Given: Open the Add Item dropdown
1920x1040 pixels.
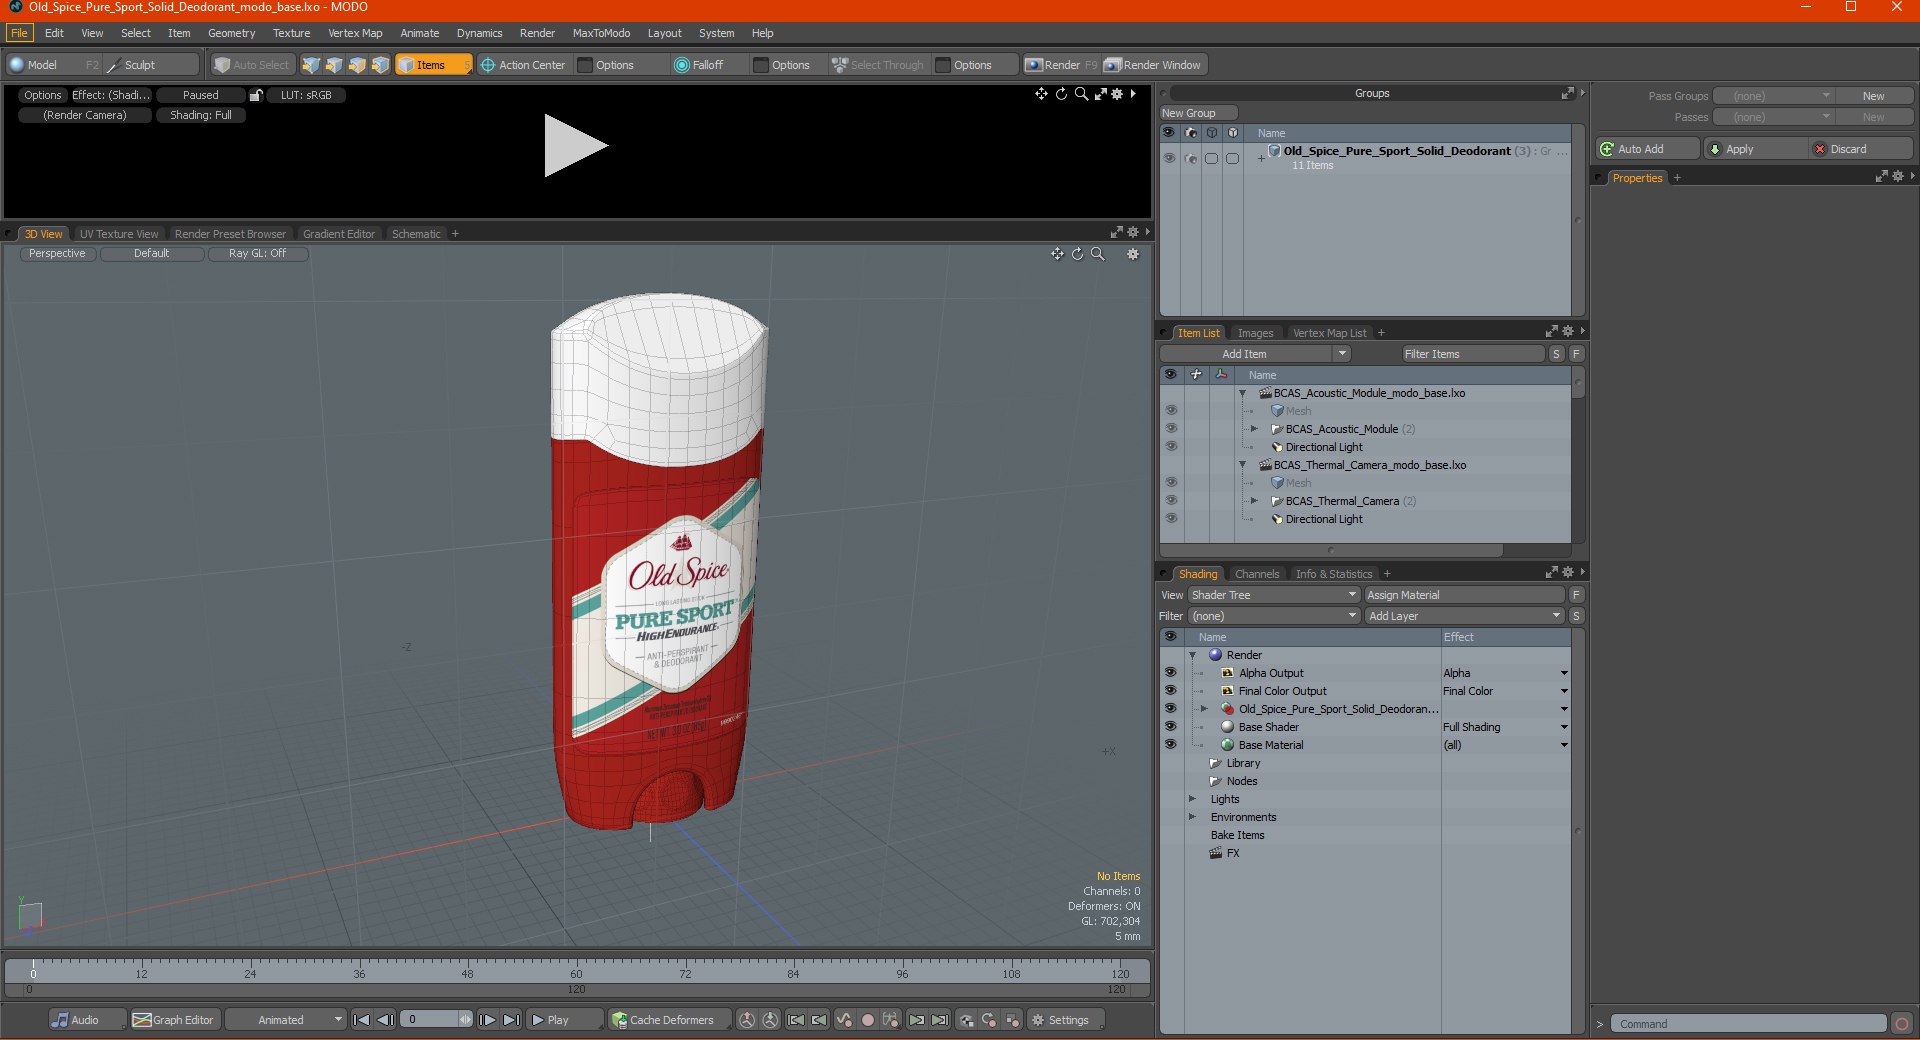Looking at the screenshot, I should 1255,354.
